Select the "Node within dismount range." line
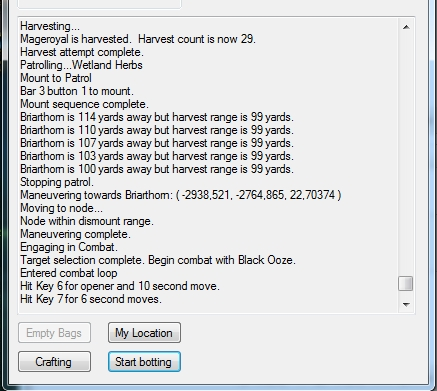 pos(87,221)
